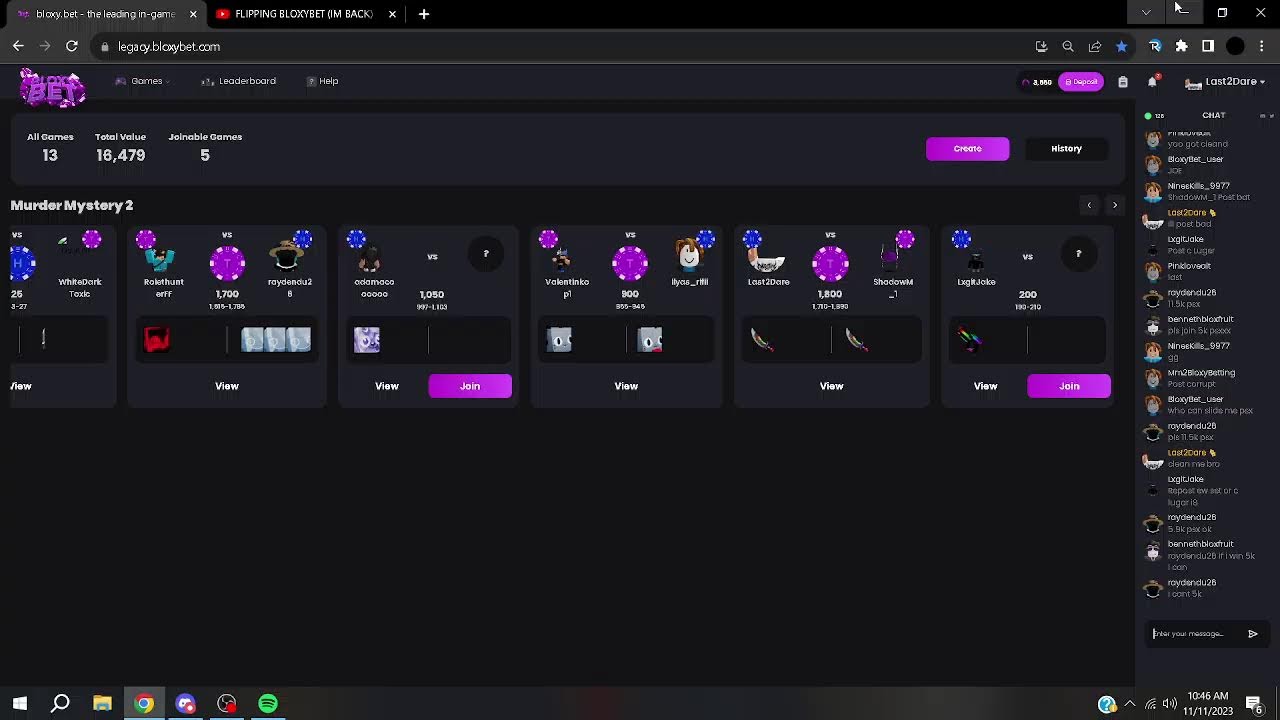Click the rainbow knife in LxgitJake's game
Viewport: 1280px width, 720px height.
click(x=970, y=340)
